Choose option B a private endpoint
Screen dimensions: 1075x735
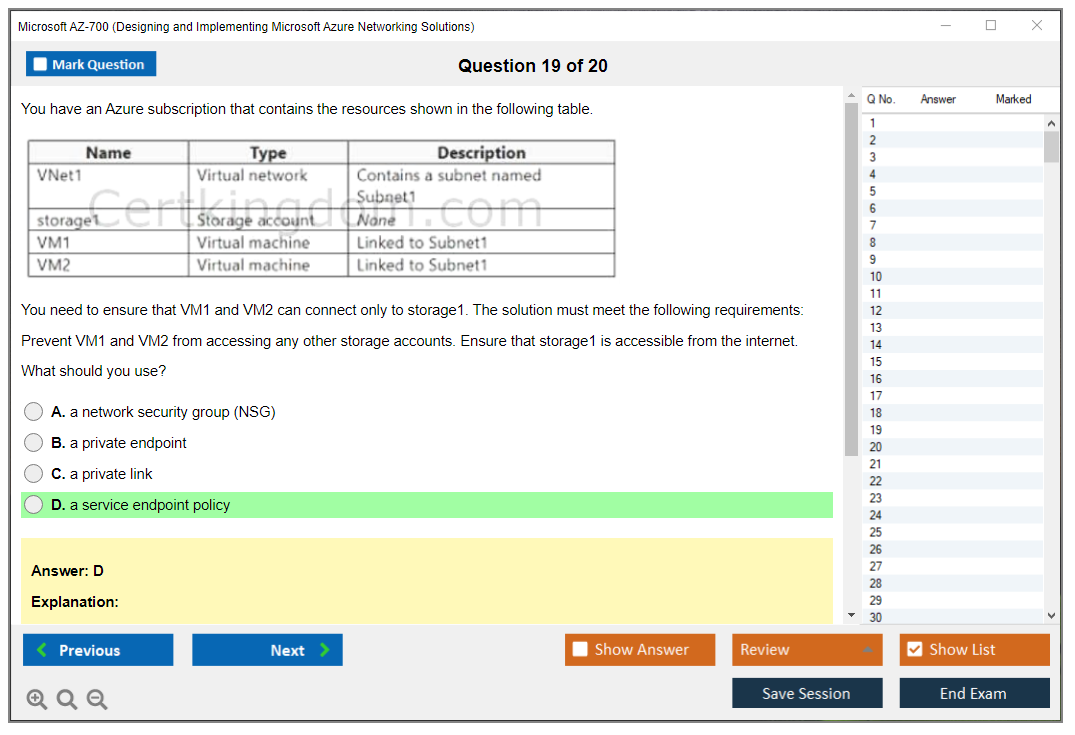point(34,443)
